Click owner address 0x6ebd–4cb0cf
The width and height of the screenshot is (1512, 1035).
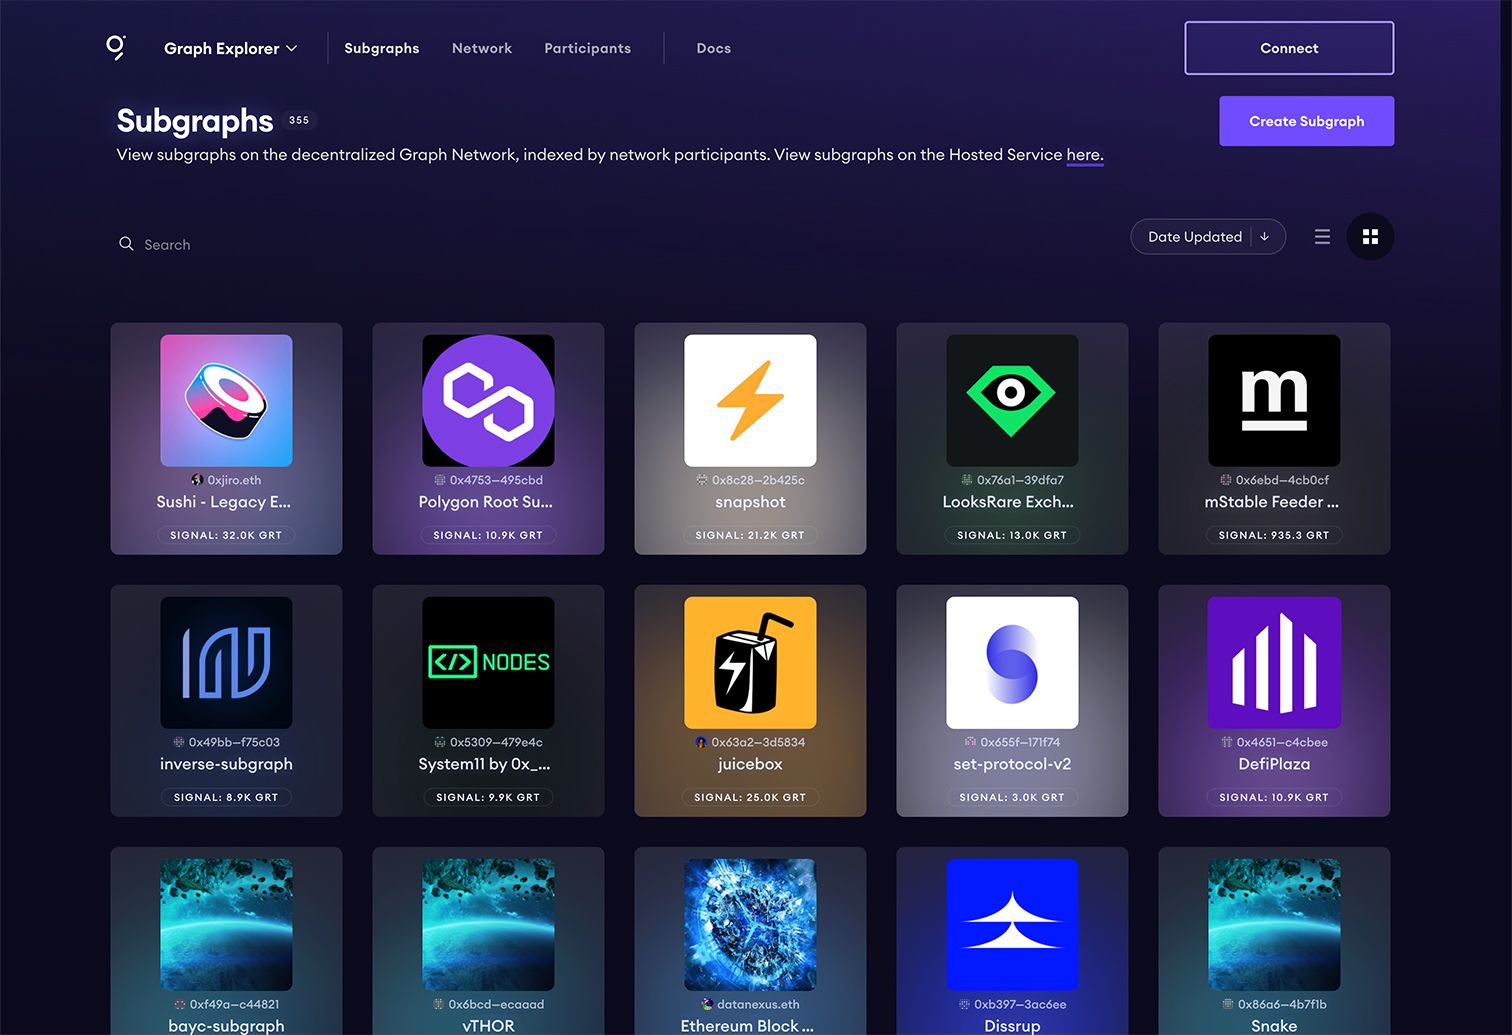click(x=1282, y=480)
